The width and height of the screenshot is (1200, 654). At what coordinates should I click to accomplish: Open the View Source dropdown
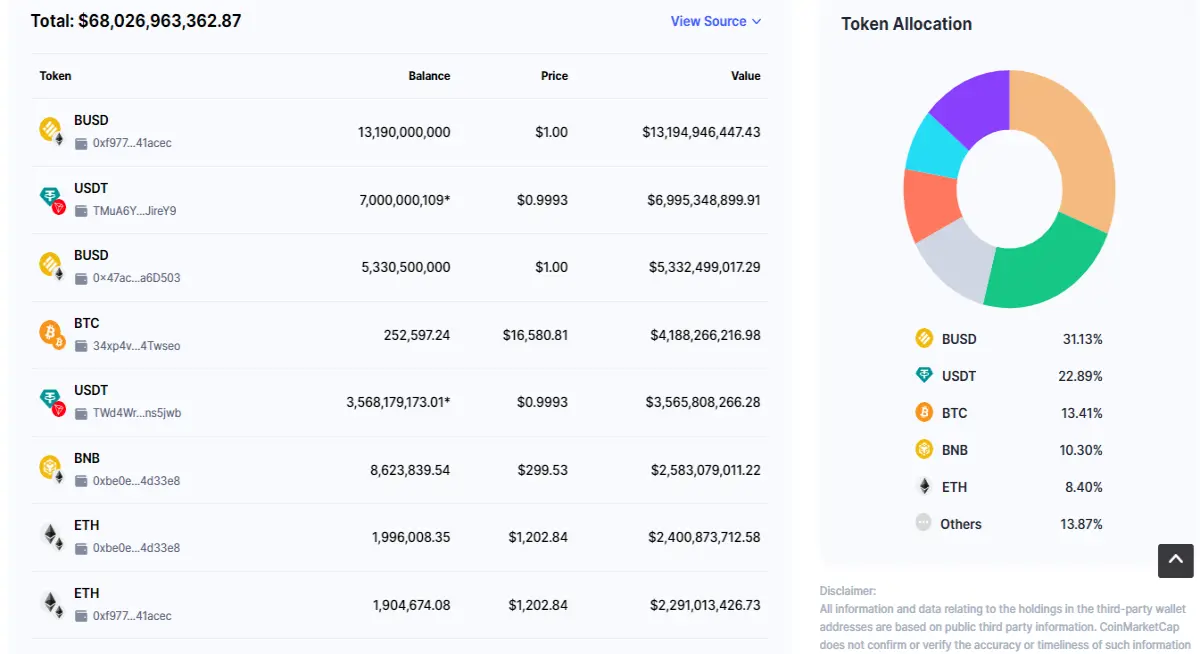pos(716,21)
